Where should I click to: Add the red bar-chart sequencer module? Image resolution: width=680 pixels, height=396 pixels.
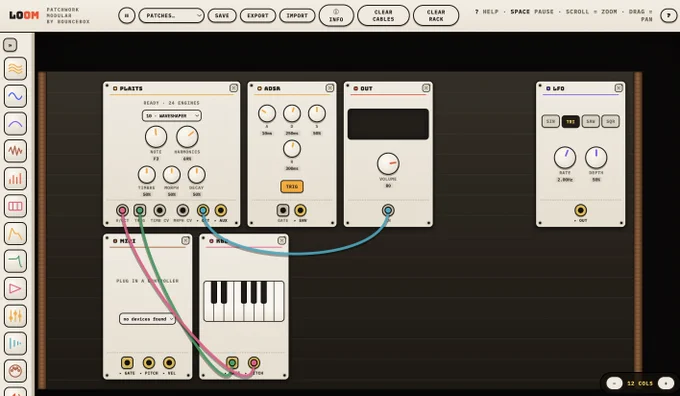click(x=15, y=178)
